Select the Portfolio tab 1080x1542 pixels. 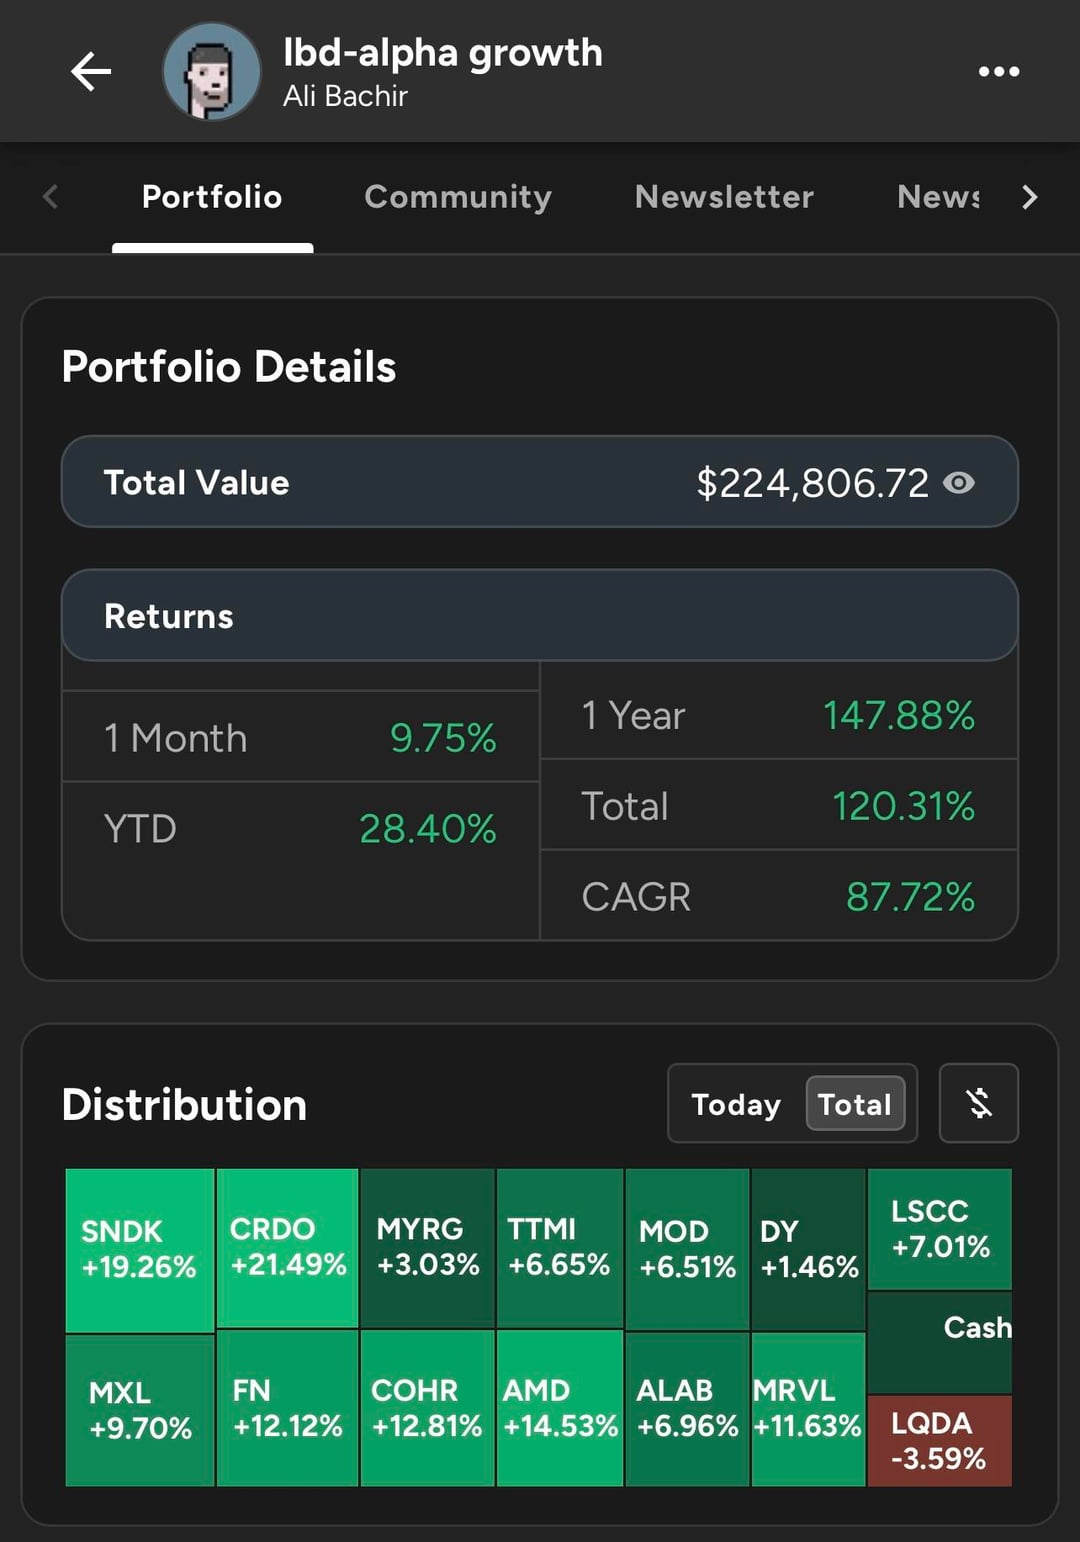(212, 197)
